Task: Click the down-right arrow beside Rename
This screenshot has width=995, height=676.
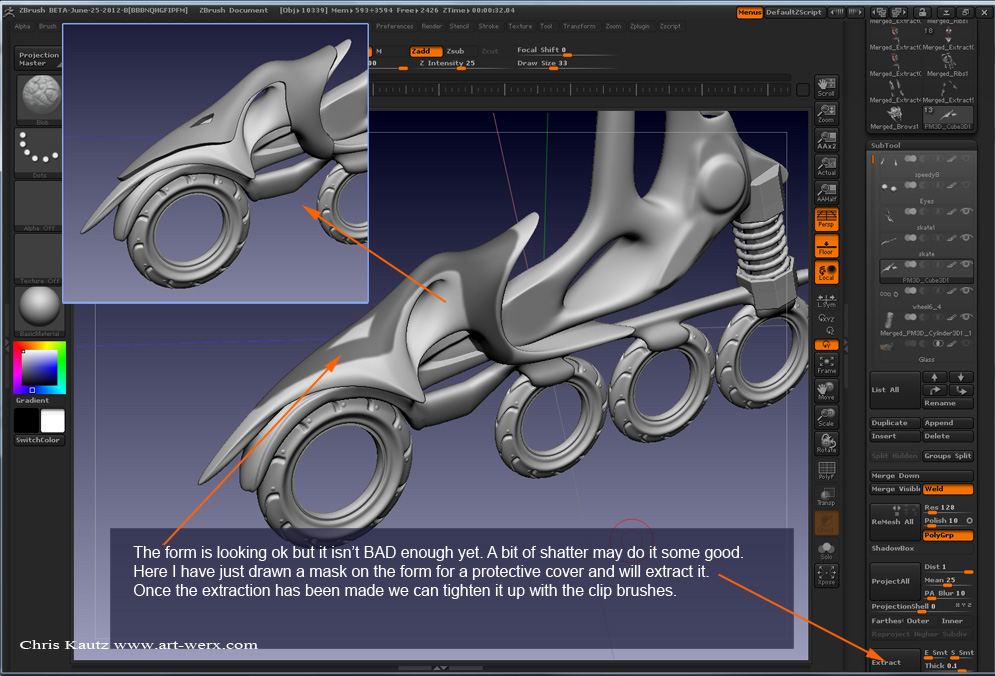Action: tap(961, 390)
